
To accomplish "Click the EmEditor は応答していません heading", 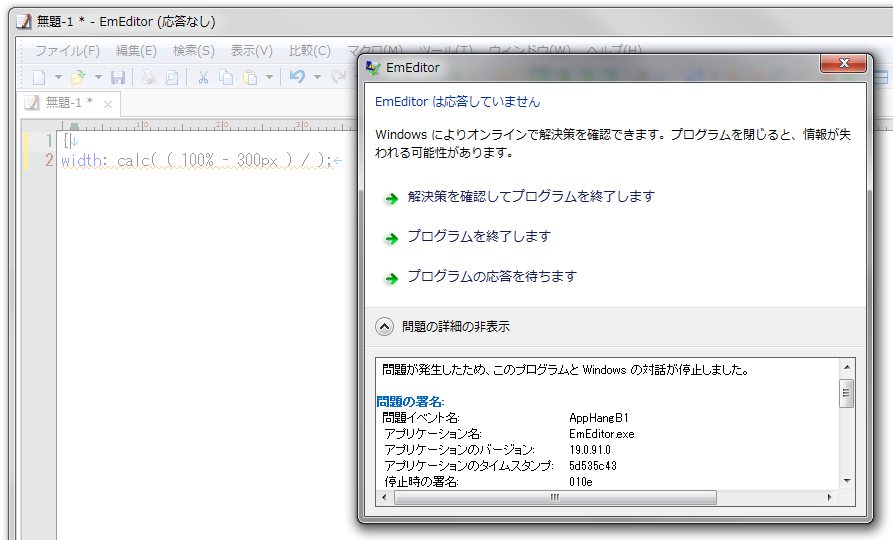I will coord(457,102).
